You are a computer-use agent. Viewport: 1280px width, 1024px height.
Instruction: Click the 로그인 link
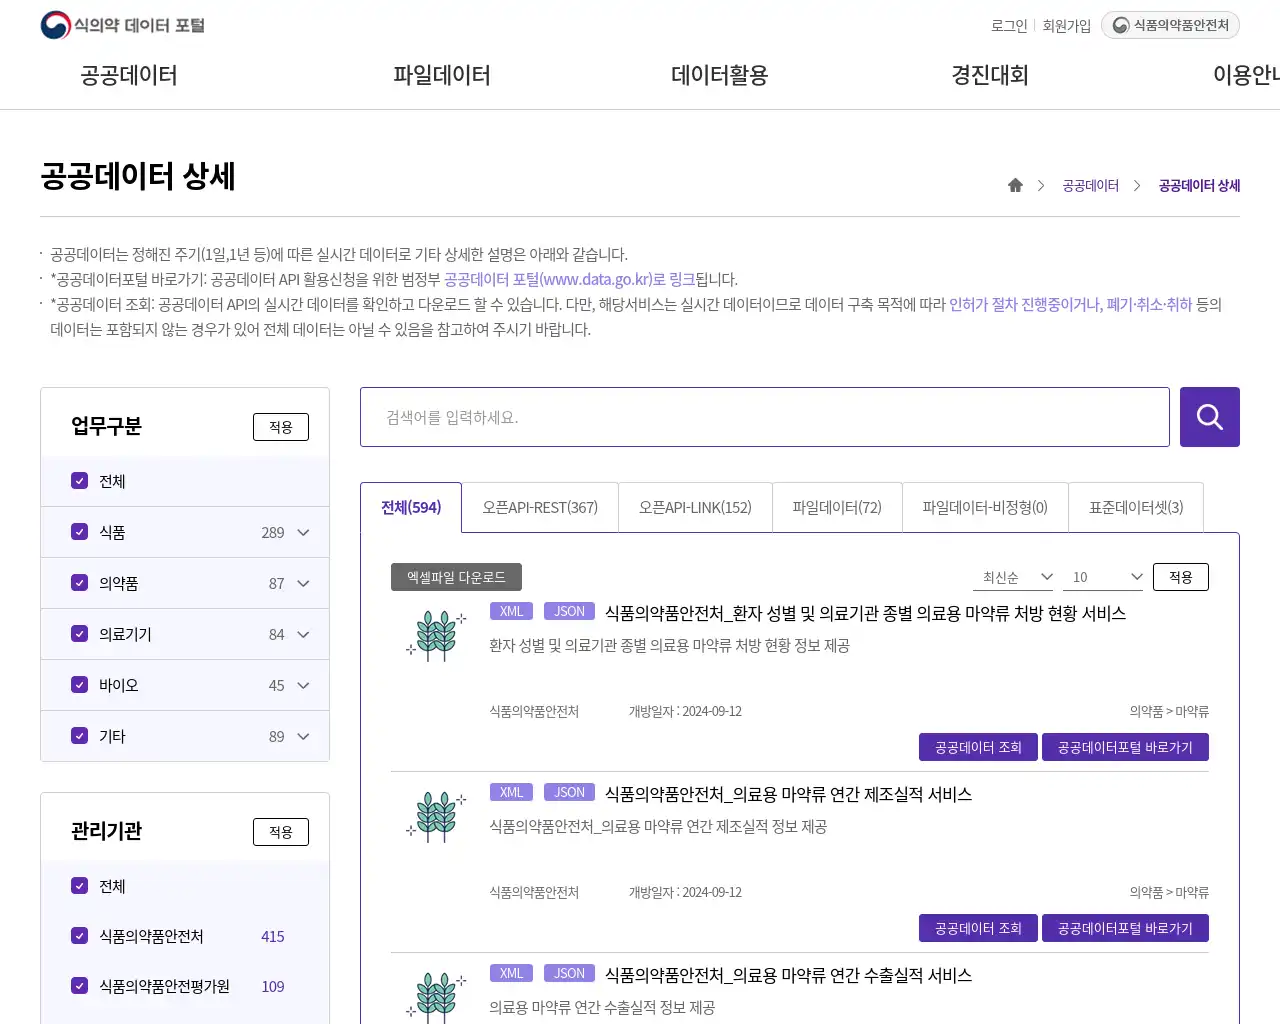click(x=1009, y=26)
